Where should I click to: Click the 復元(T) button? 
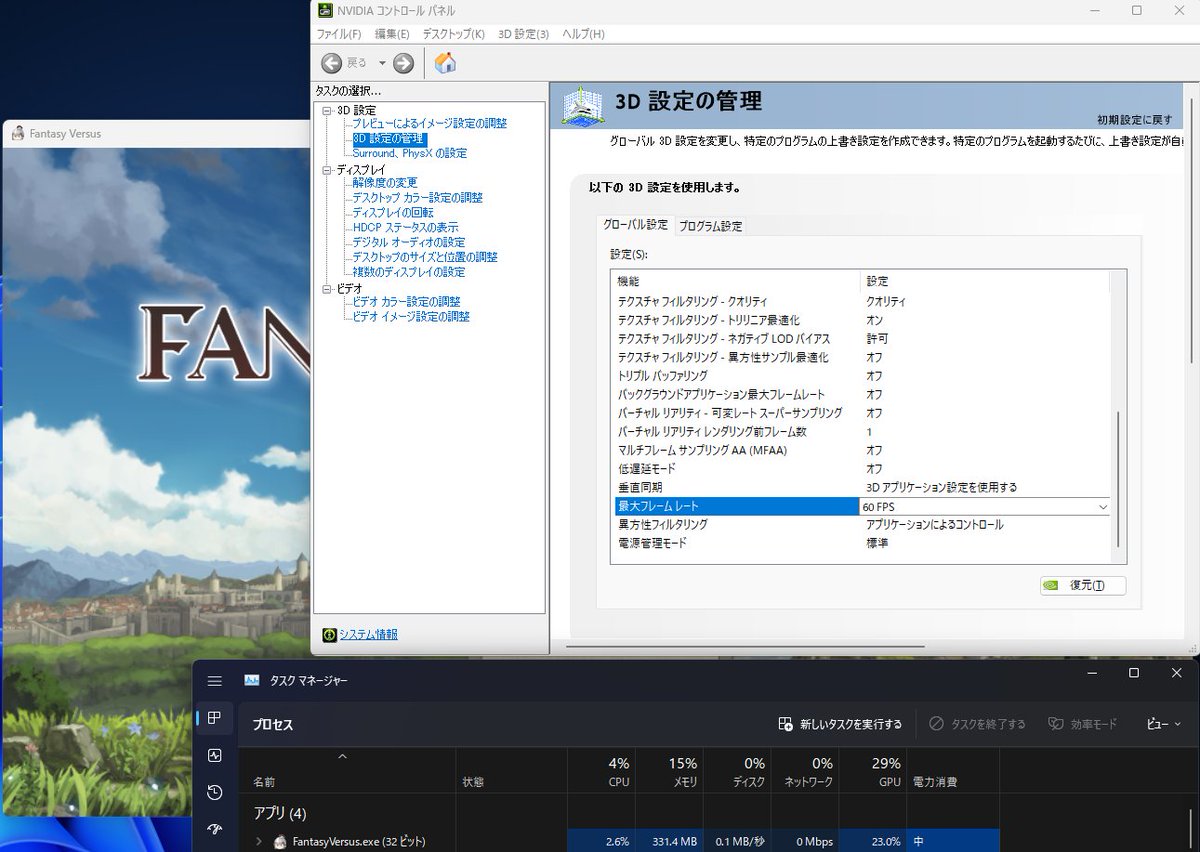(x=1083, y=585)
